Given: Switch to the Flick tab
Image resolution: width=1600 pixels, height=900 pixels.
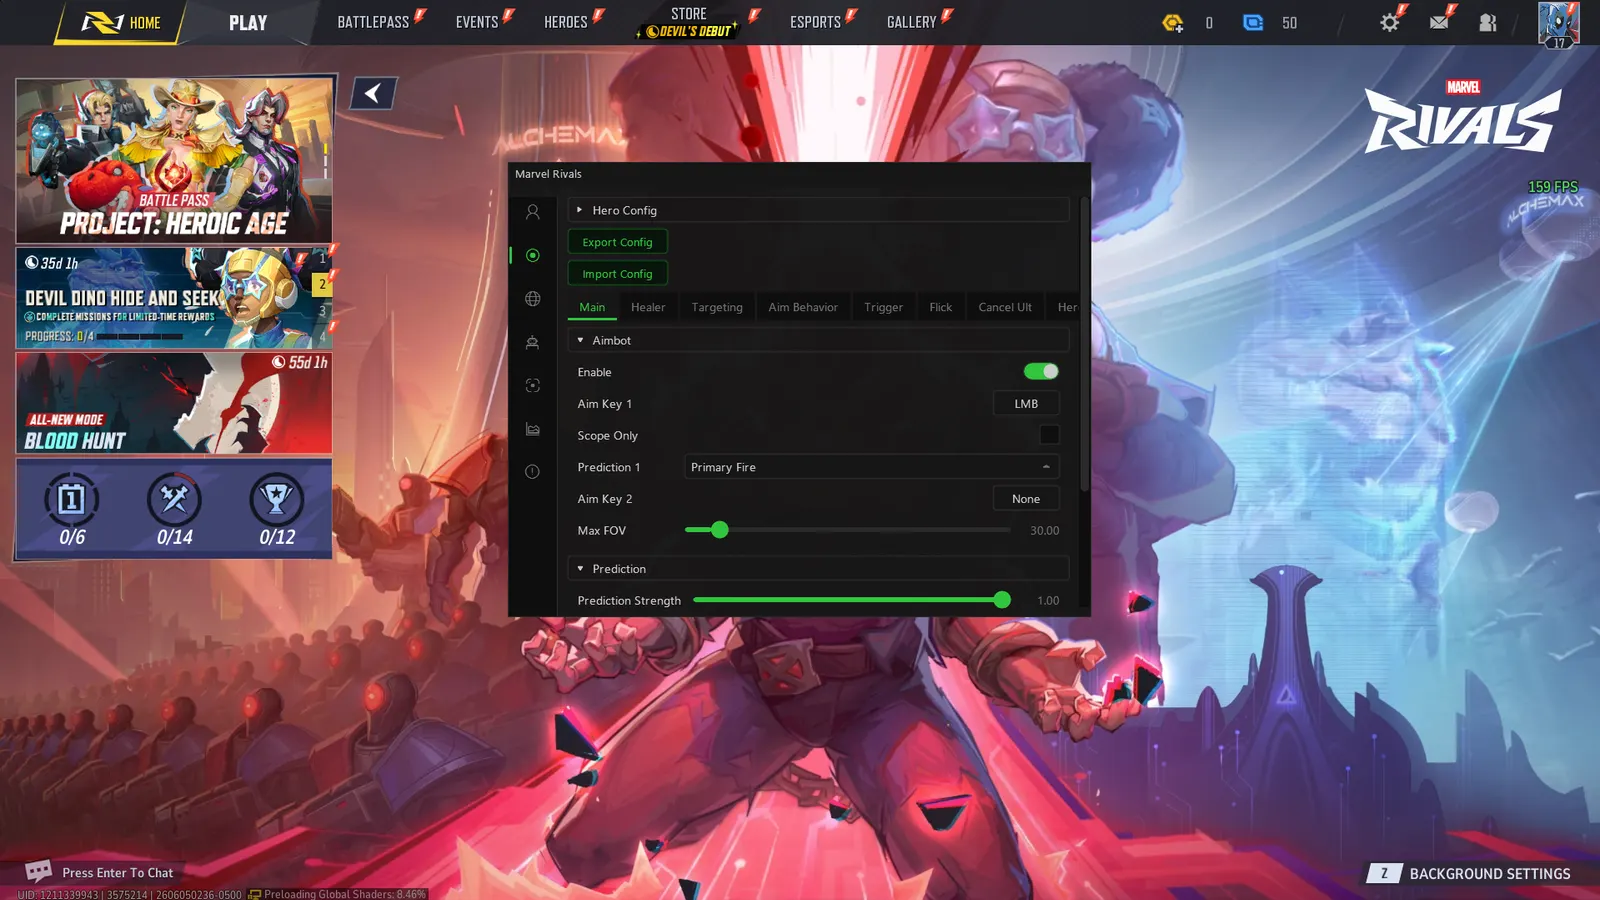Looking at the screenshot, I should point(940,307).
